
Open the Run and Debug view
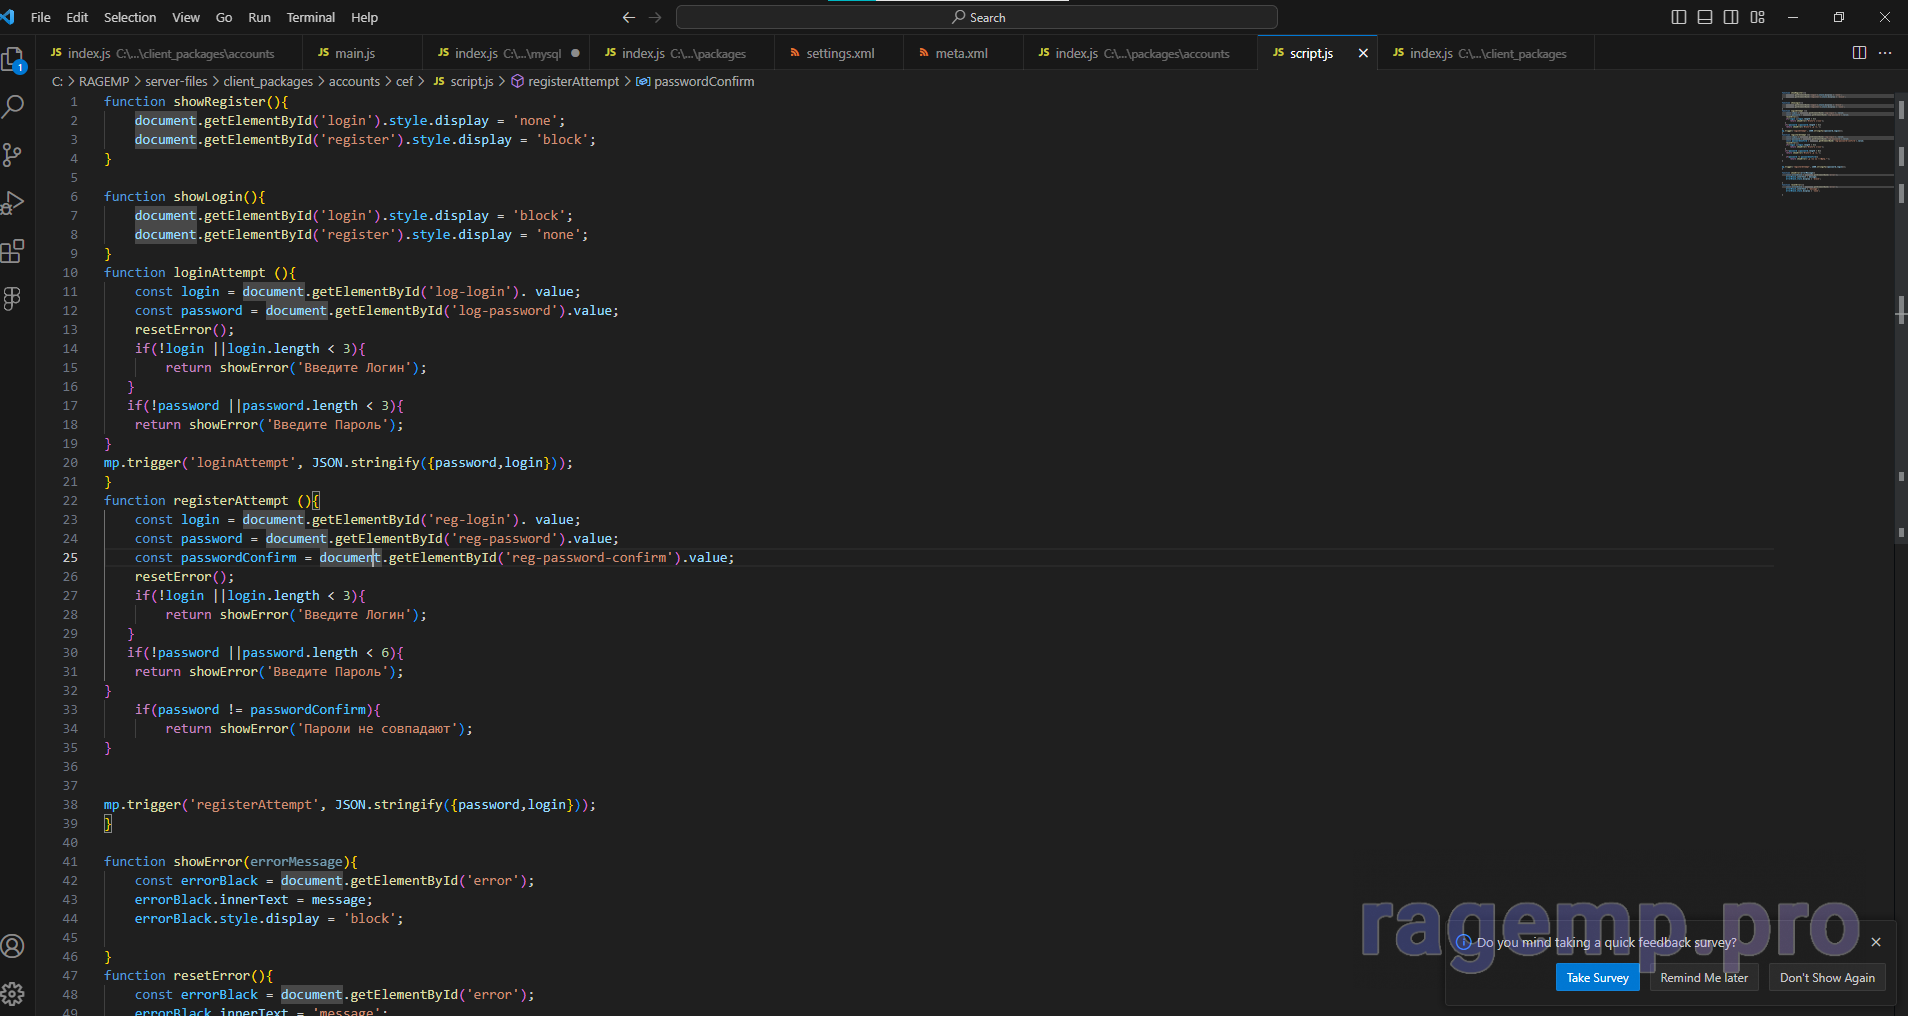pos(13,203)
